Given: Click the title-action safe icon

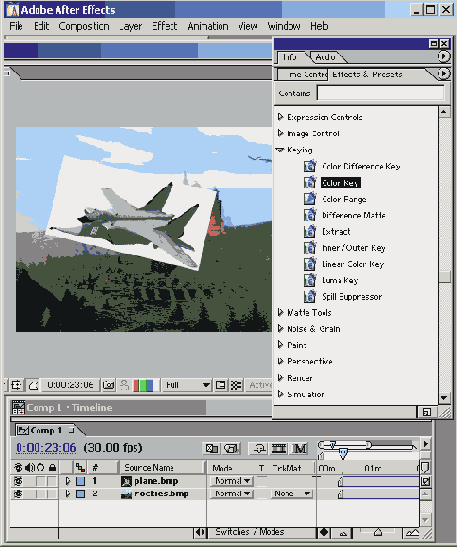Looking at the screenshot, I should pyautogui.click(x=16, y=385).
